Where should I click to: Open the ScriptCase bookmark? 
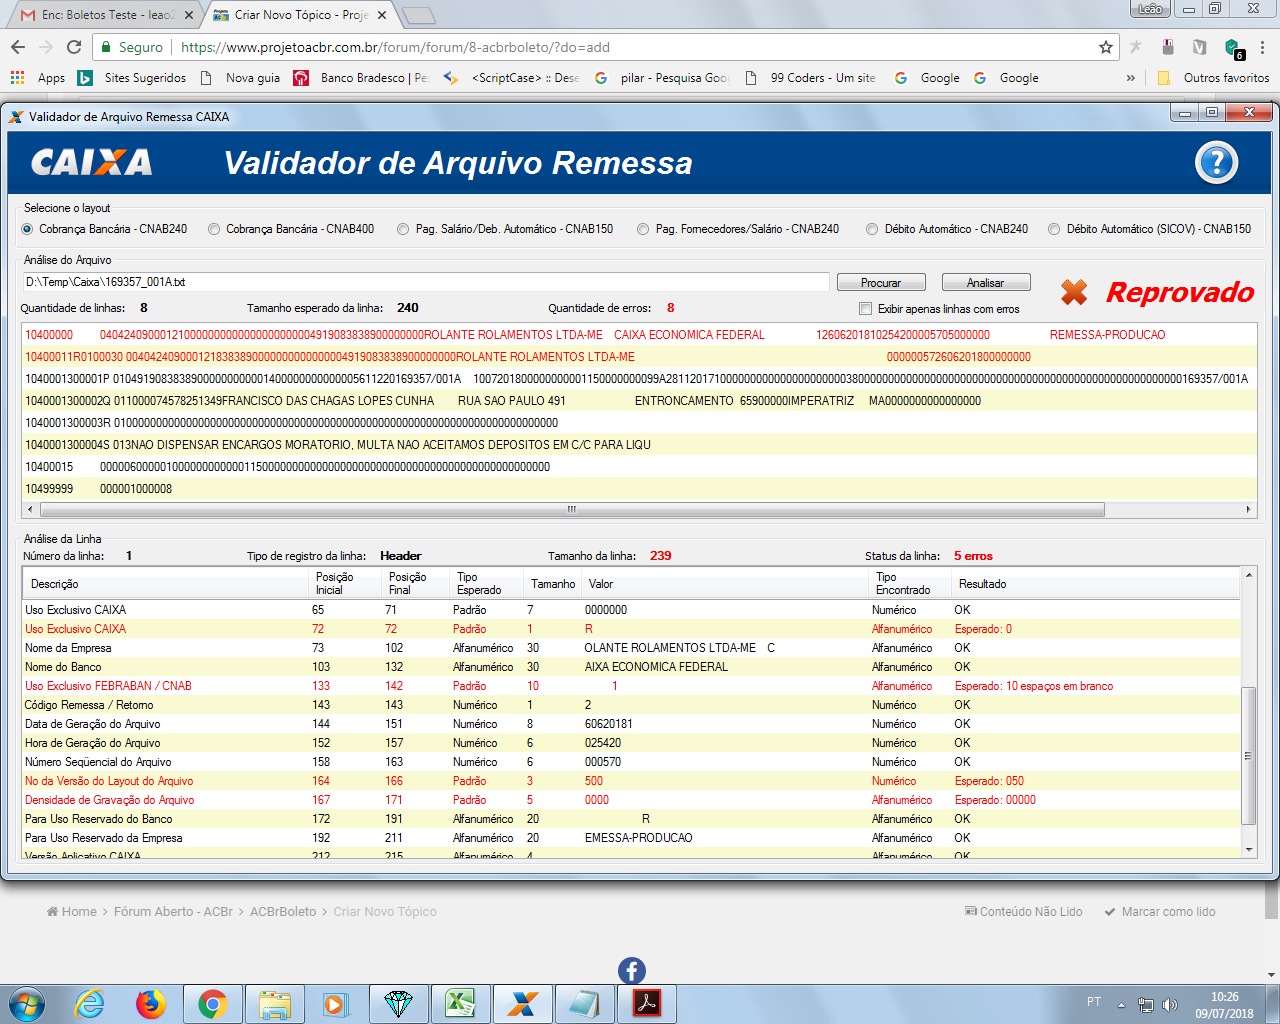[511, 78]
